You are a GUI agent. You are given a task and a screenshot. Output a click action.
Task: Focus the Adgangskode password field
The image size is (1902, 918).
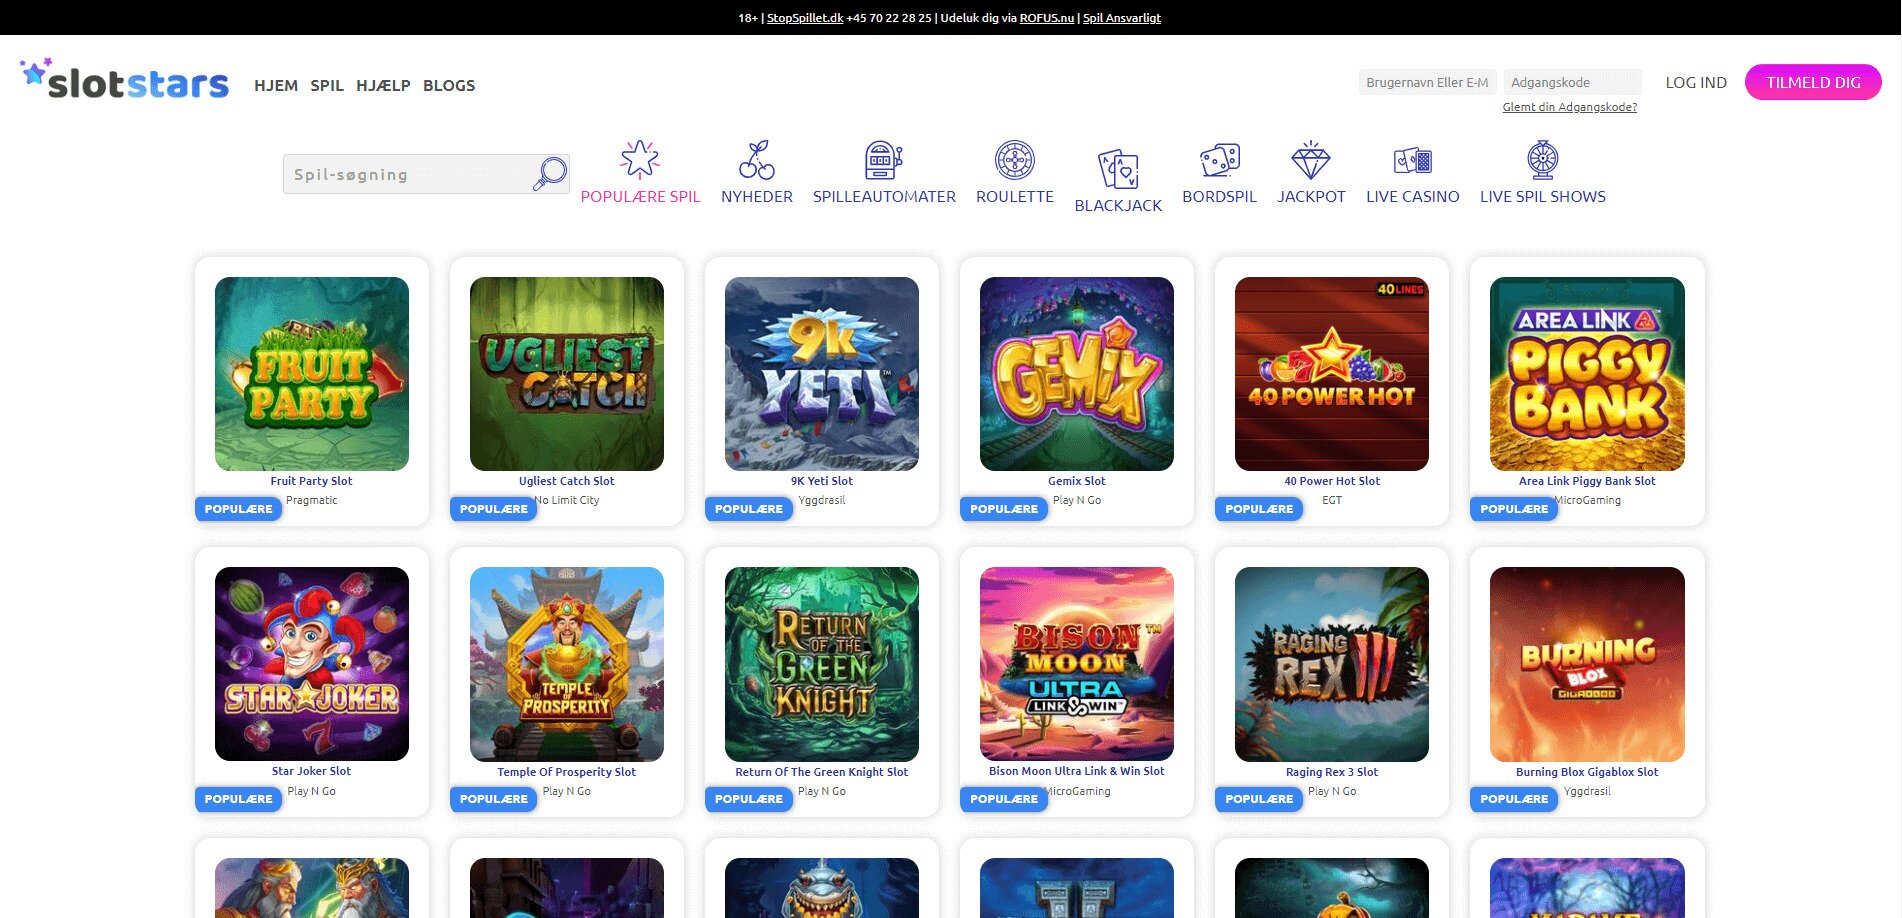pos(1573,82)
